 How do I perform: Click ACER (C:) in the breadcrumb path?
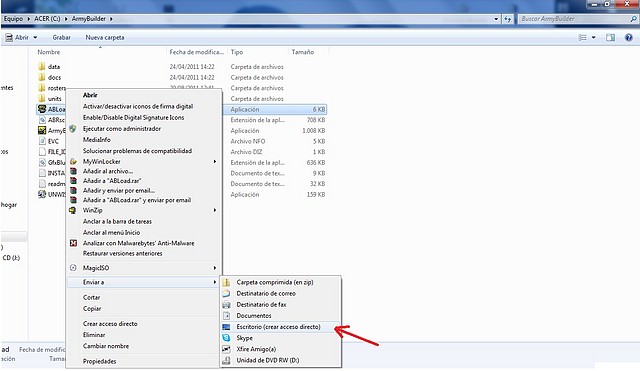(47, 19)
